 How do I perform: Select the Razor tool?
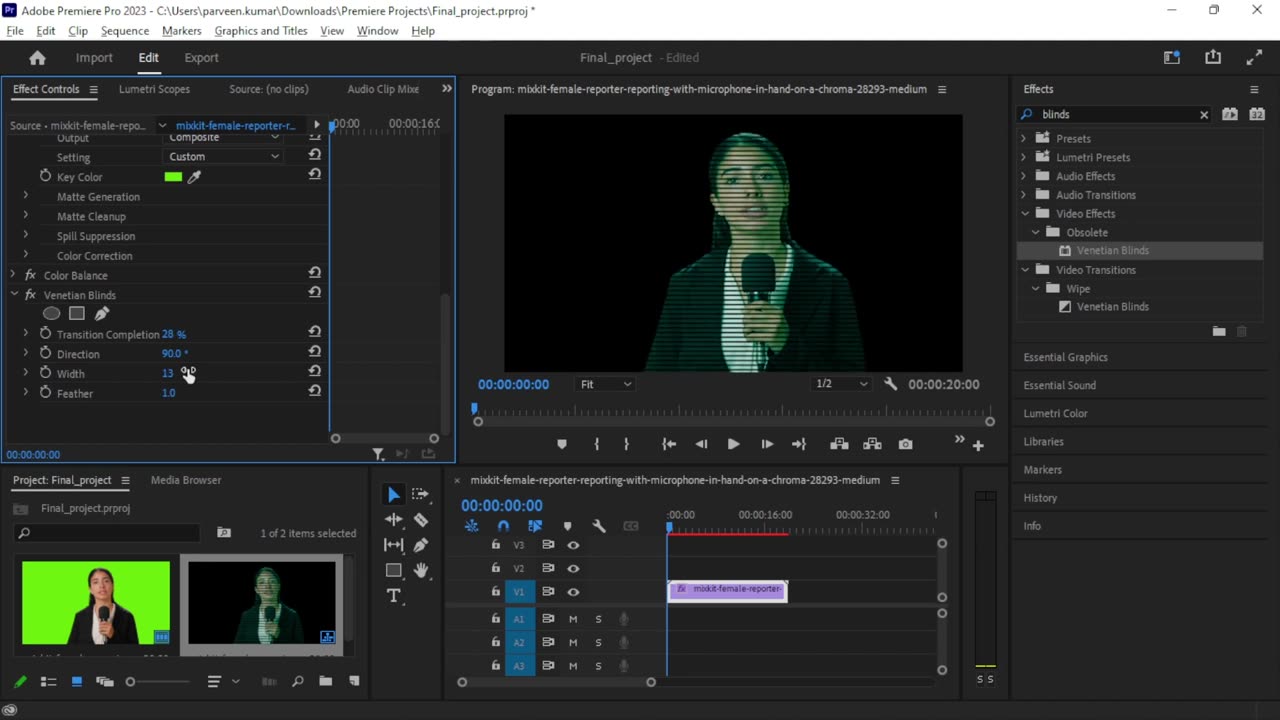point(421,520)
